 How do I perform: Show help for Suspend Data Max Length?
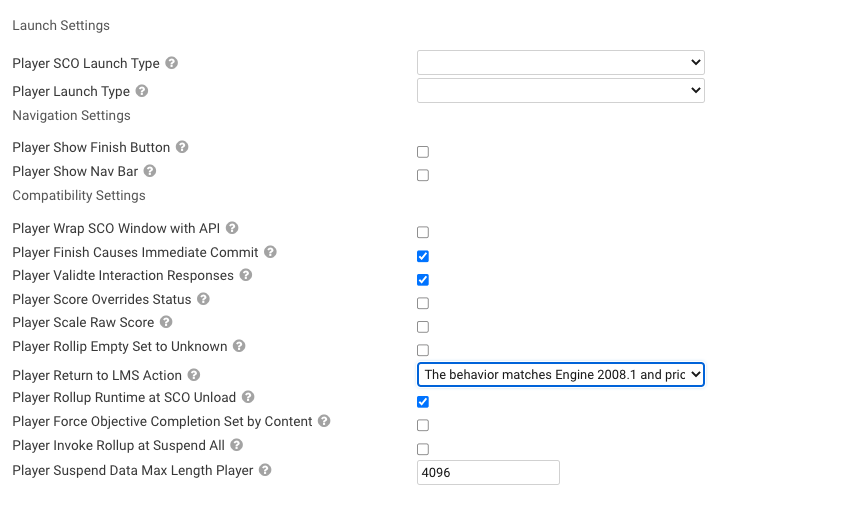pos(265,470)
